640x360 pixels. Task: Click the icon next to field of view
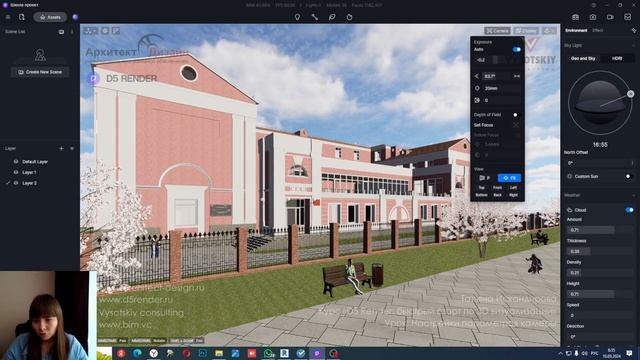[x=517, y=76]
